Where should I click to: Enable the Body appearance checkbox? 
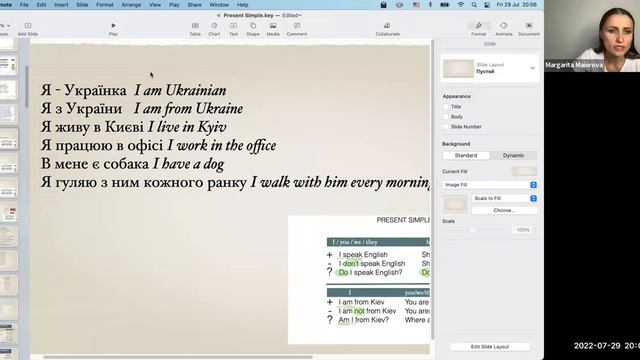pos(446,117)
